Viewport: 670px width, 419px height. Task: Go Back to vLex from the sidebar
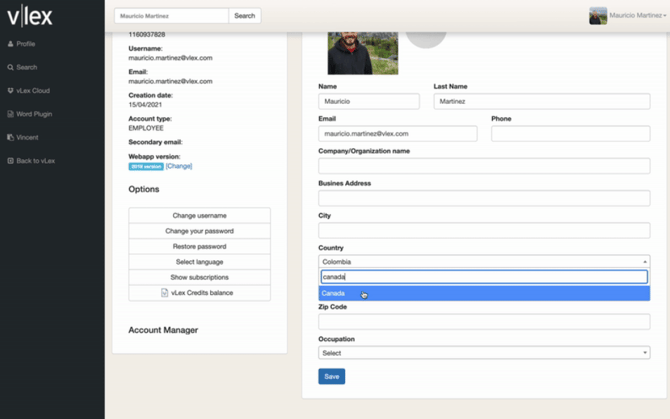coord(31,161)
